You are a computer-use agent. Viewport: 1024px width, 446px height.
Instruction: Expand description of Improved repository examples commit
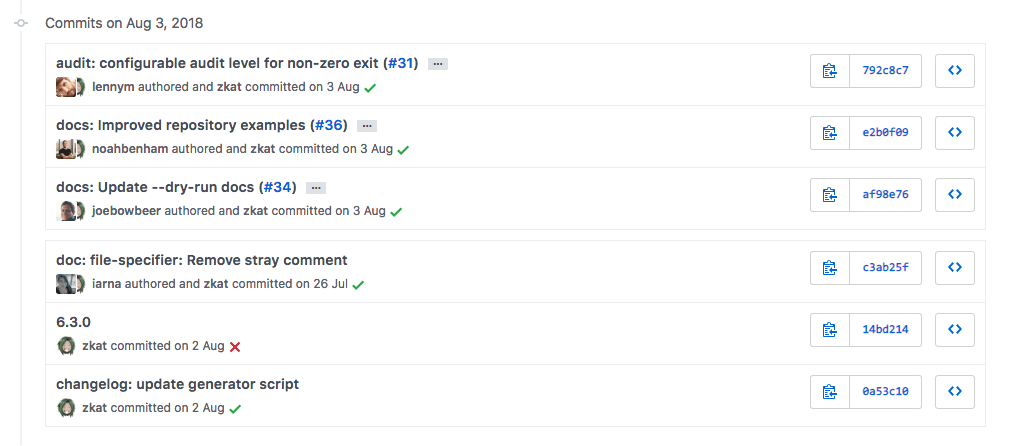click(x=366, y=126)
